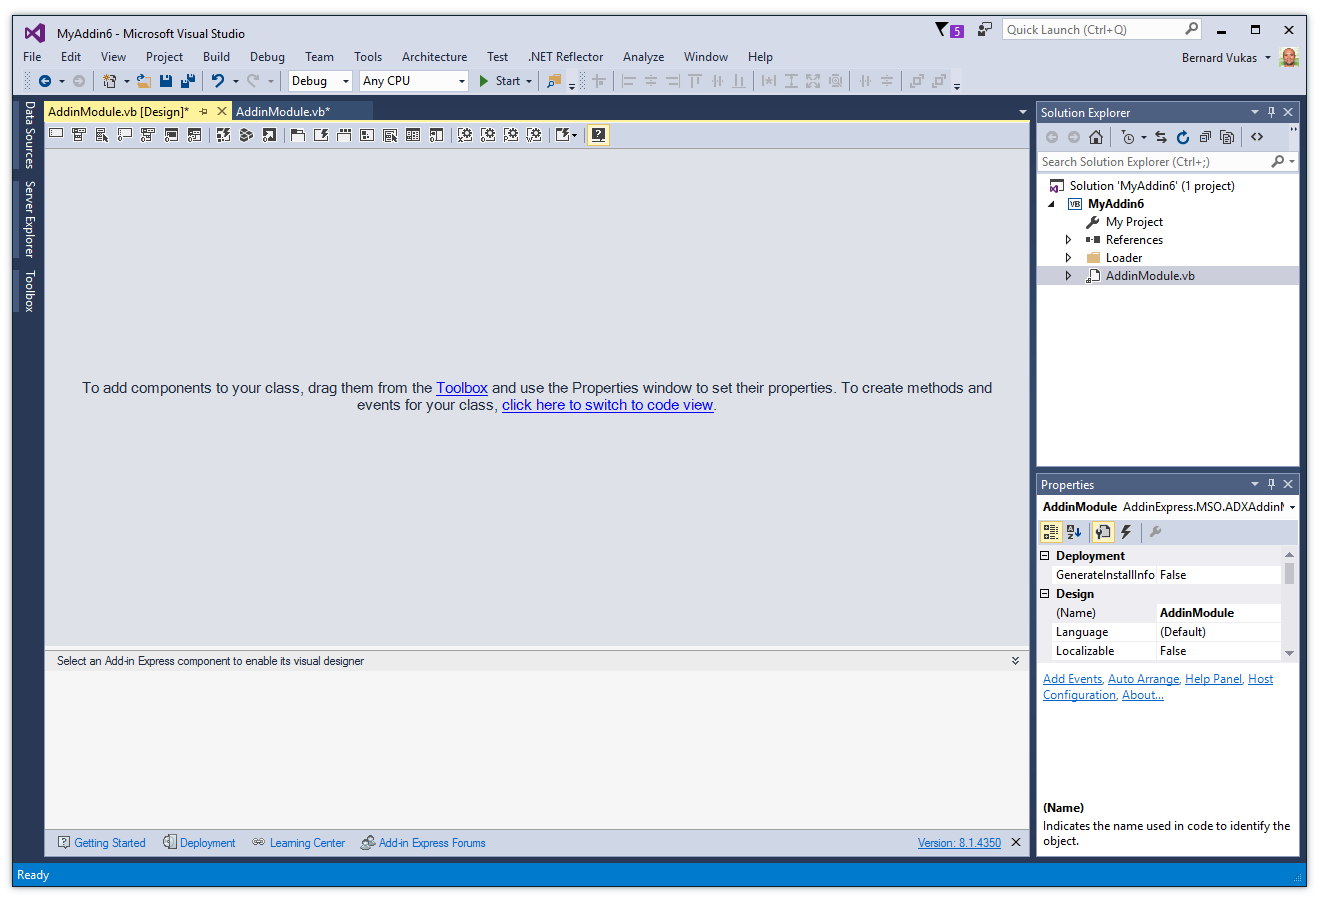The height and width of the screenshot is (905, 1321).
Task: Pin the AddinModule.vb [Design] tab
Action: click(203, 111)
